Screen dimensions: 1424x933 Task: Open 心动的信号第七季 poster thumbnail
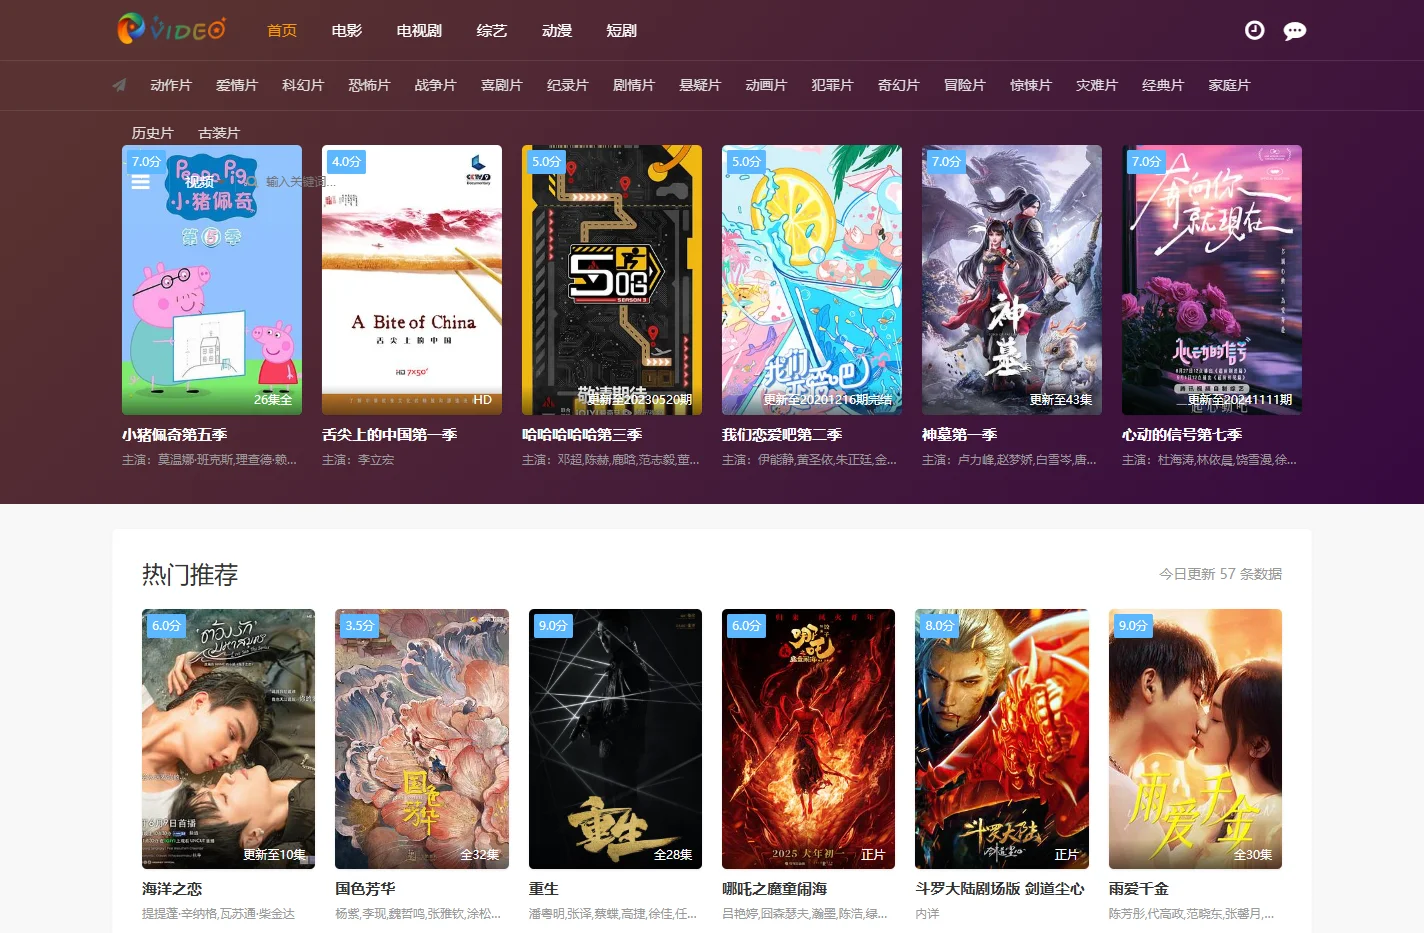click(x=1212, y=280)
